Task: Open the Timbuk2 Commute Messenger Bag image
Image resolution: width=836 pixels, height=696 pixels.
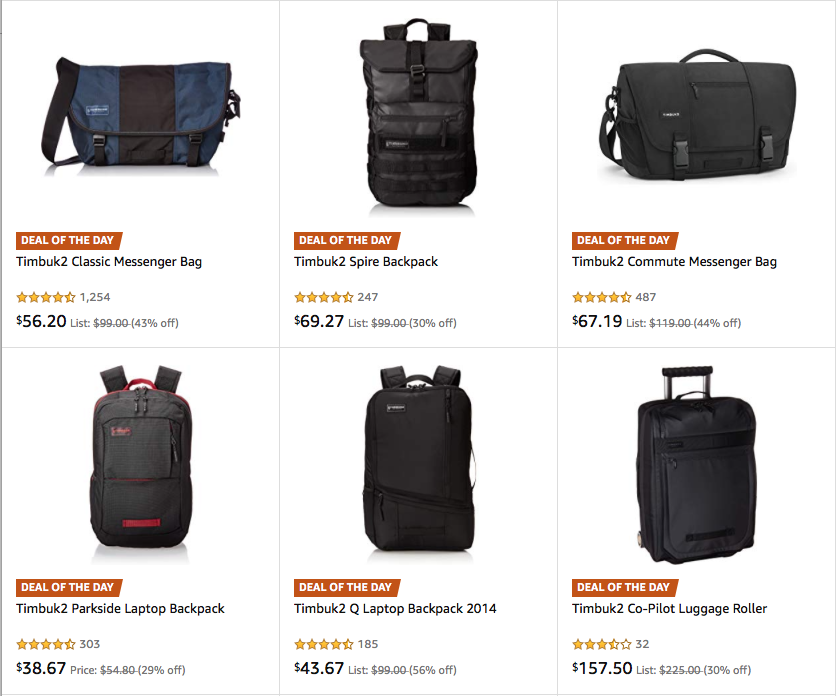Action: click(697, 115)
